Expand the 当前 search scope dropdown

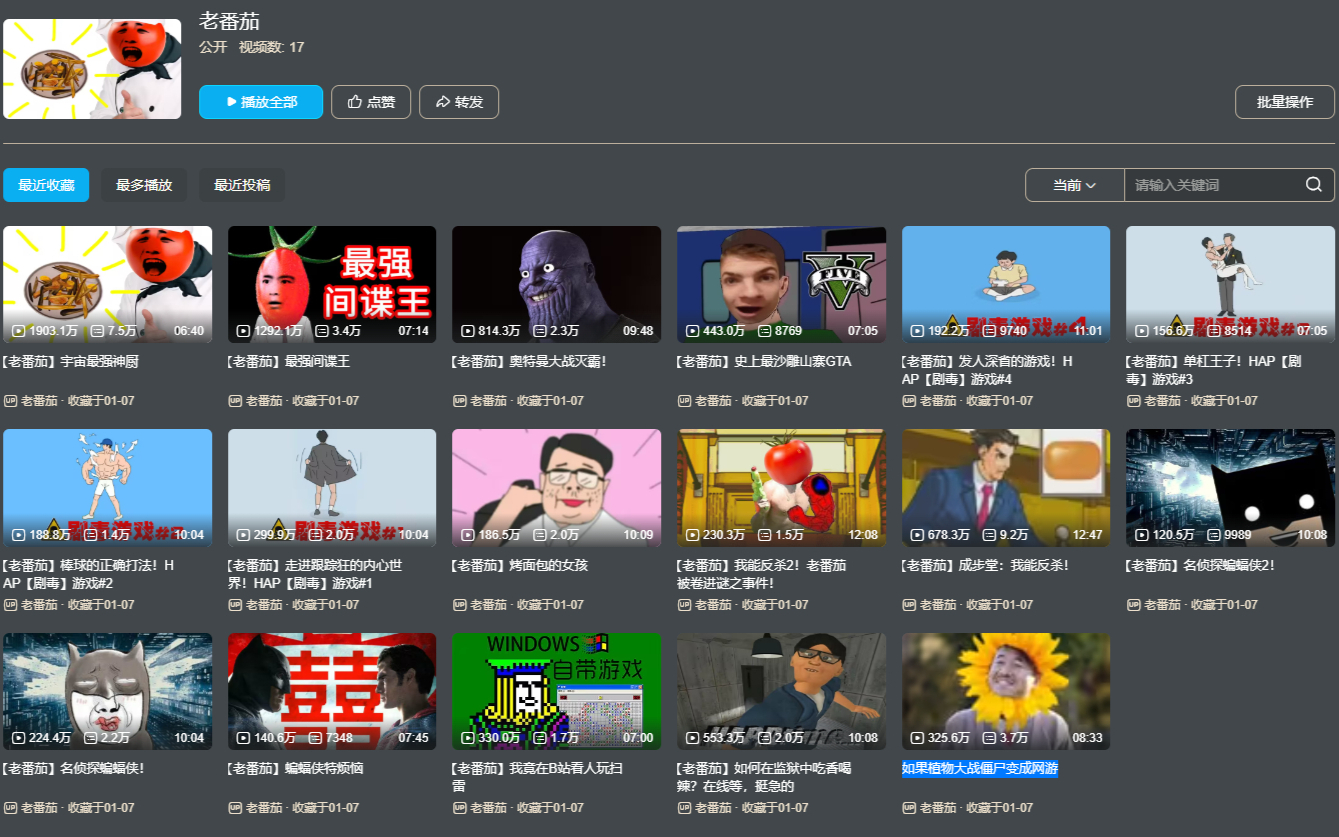(x=1074, y=185)
